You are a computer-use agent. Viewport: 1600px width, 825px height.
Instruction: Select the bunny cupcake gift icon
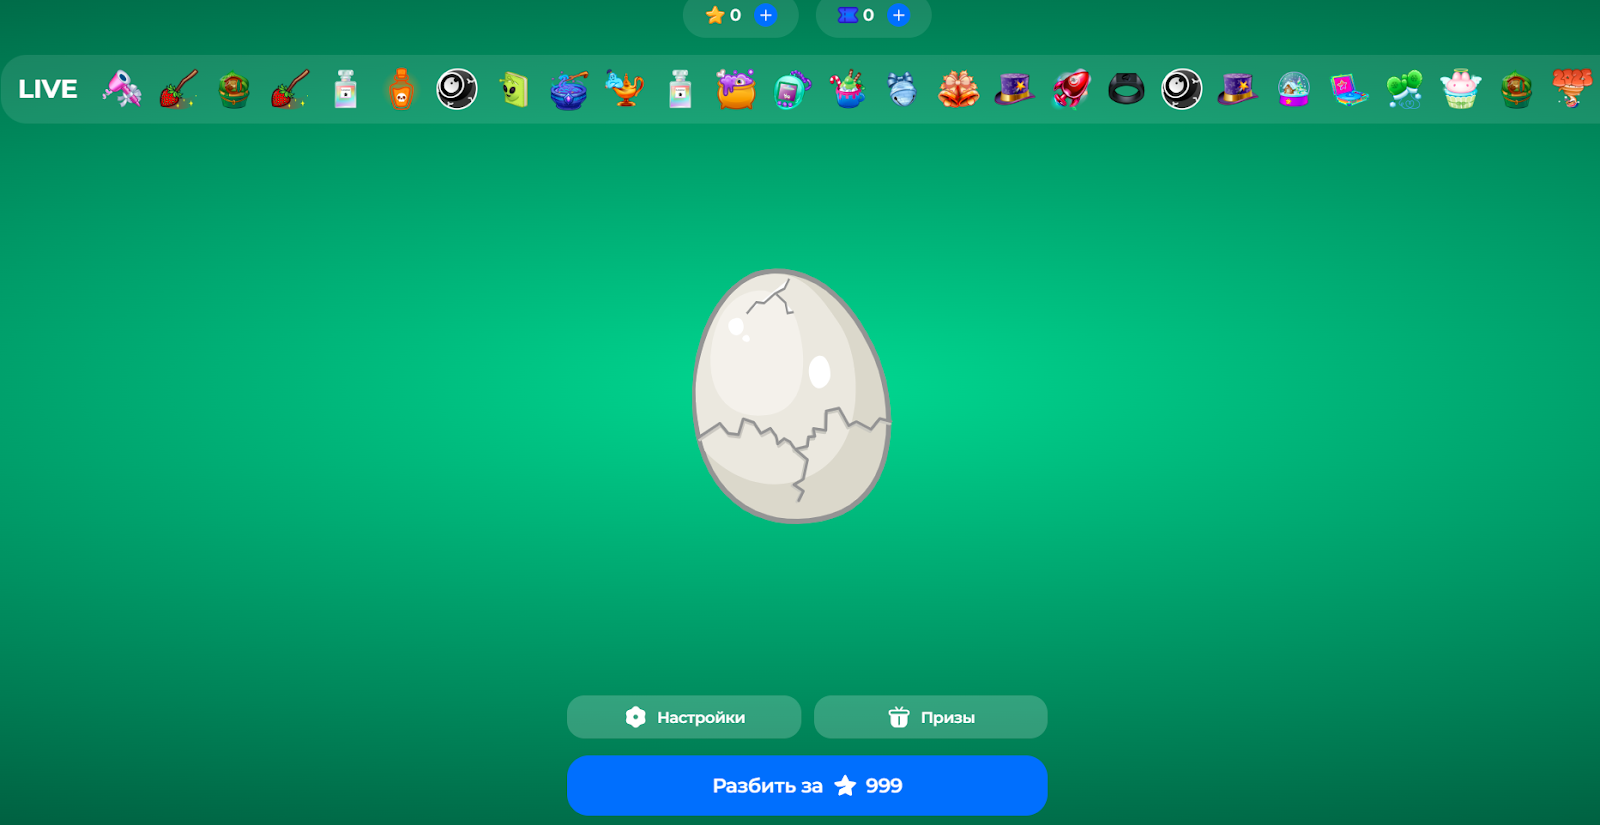tap(1460, 89)
